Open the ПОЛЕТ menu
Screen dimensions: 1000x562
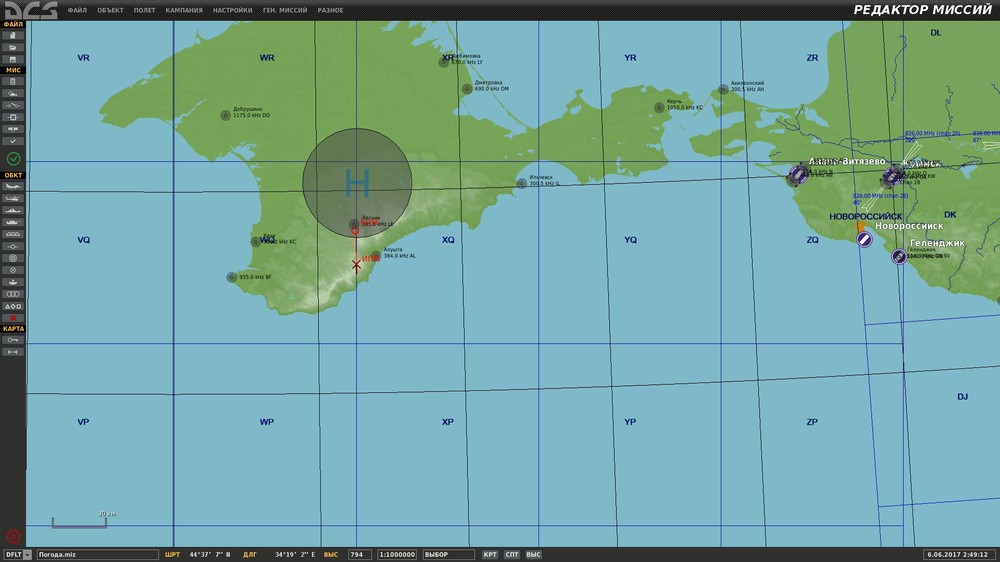click(x=145, y=10)
